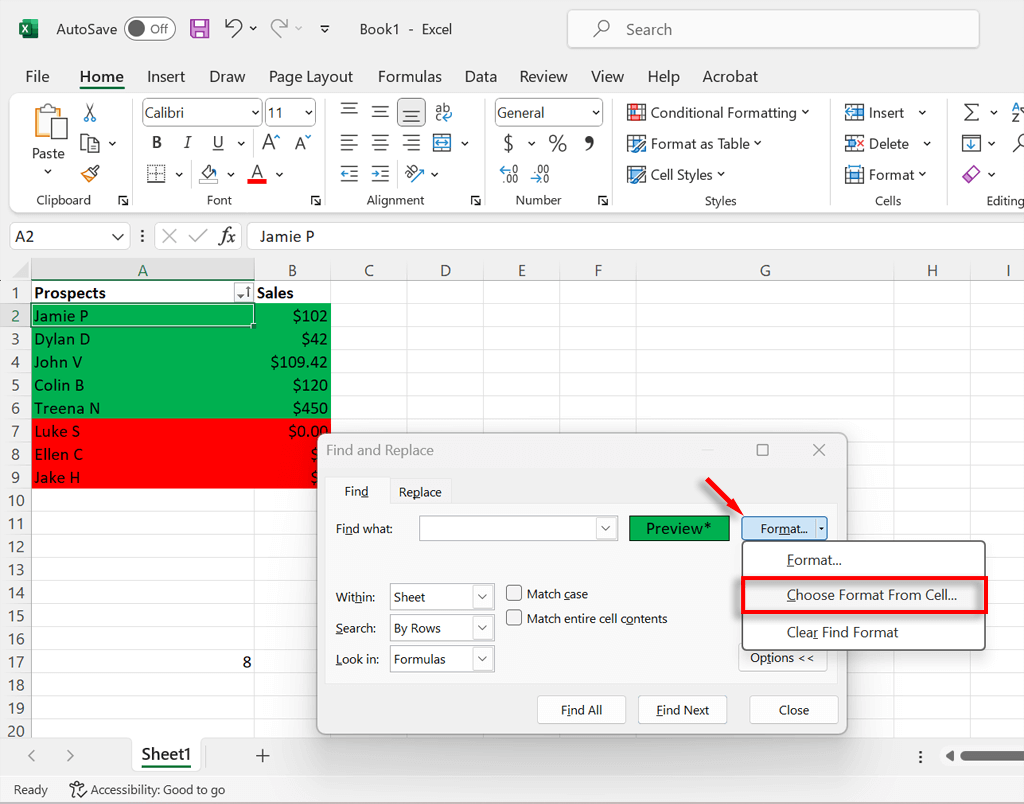Apply Bold formatting button
Viewport: 1024px width, 804px height.
(x=157, y=143)
